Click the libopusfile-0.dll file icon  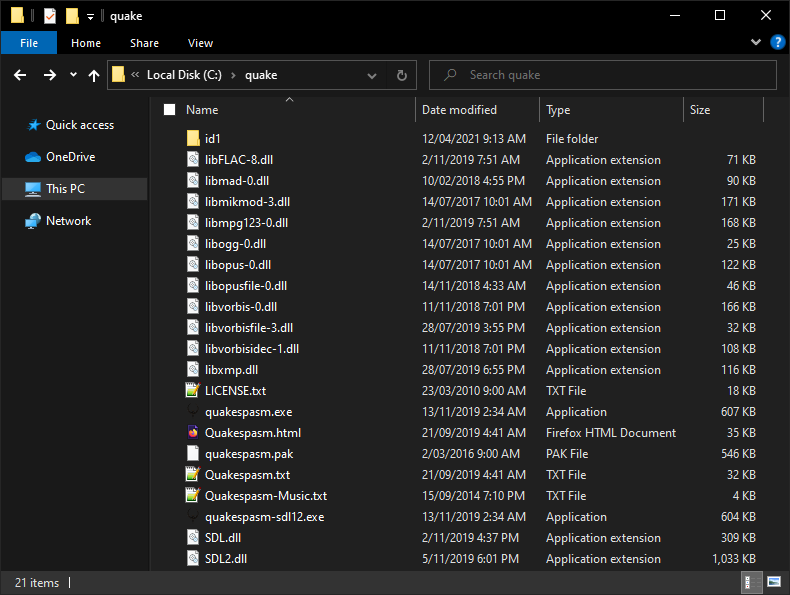(193, 286)
